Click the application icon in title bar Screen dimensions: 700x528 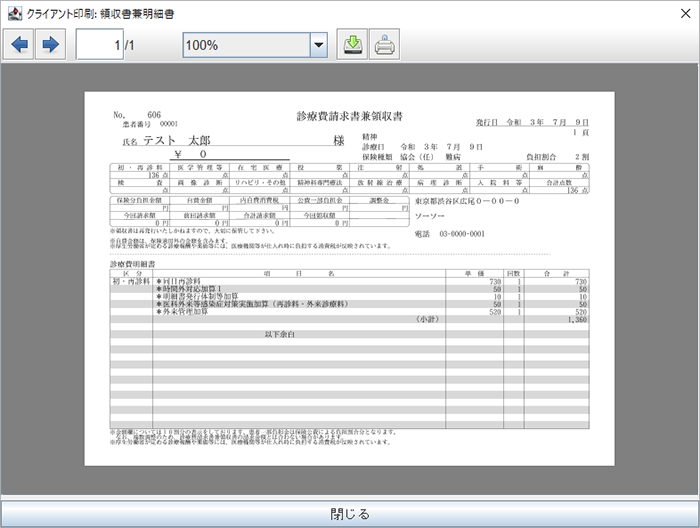pyautogui.click(x=12, y=11)
